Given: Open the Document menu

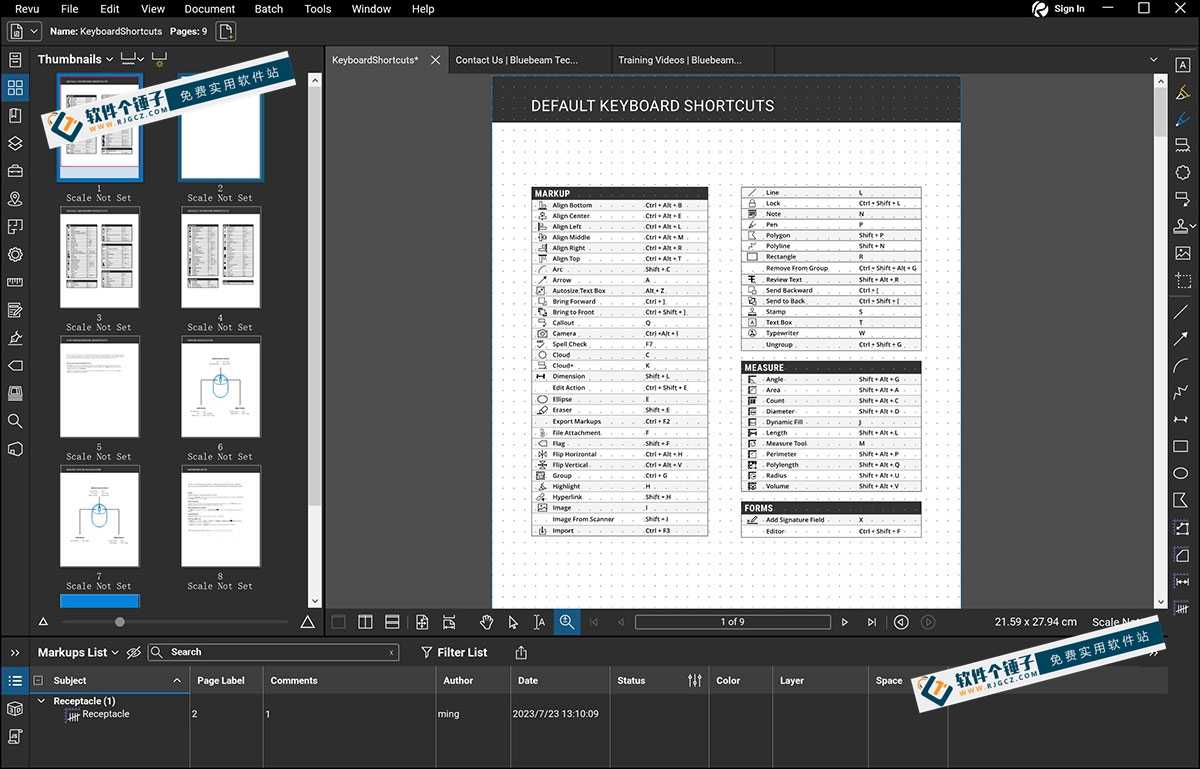Looking at the screenshot, I should click(x=210, y=9).
